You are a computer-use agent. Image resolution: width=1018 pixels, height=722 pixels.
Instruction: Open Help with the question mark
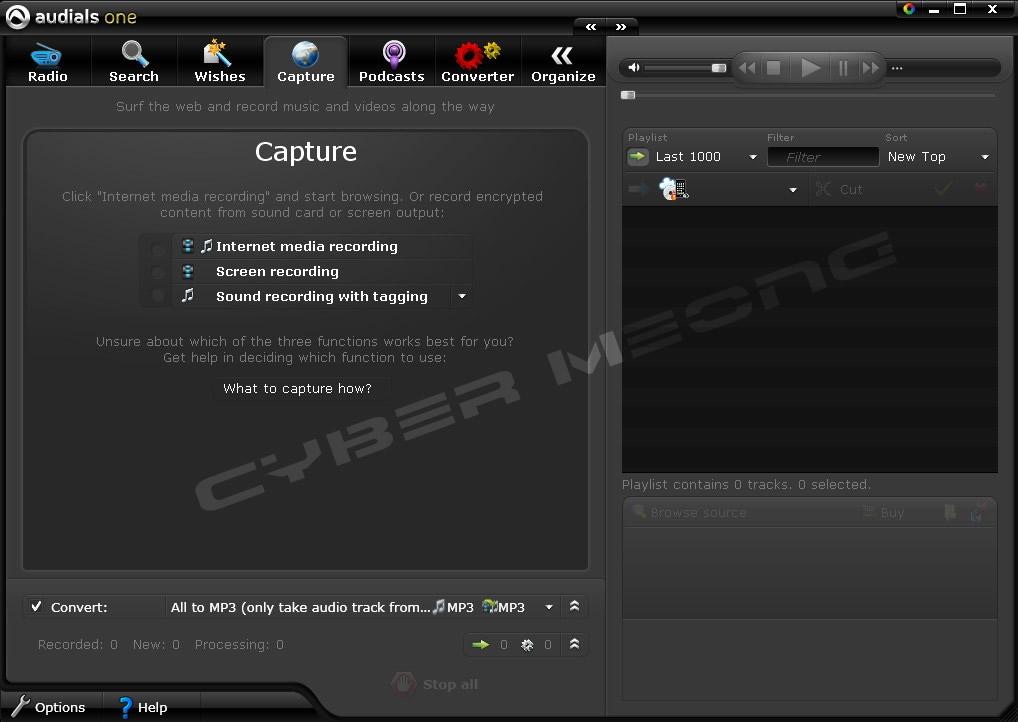point(143,706)
